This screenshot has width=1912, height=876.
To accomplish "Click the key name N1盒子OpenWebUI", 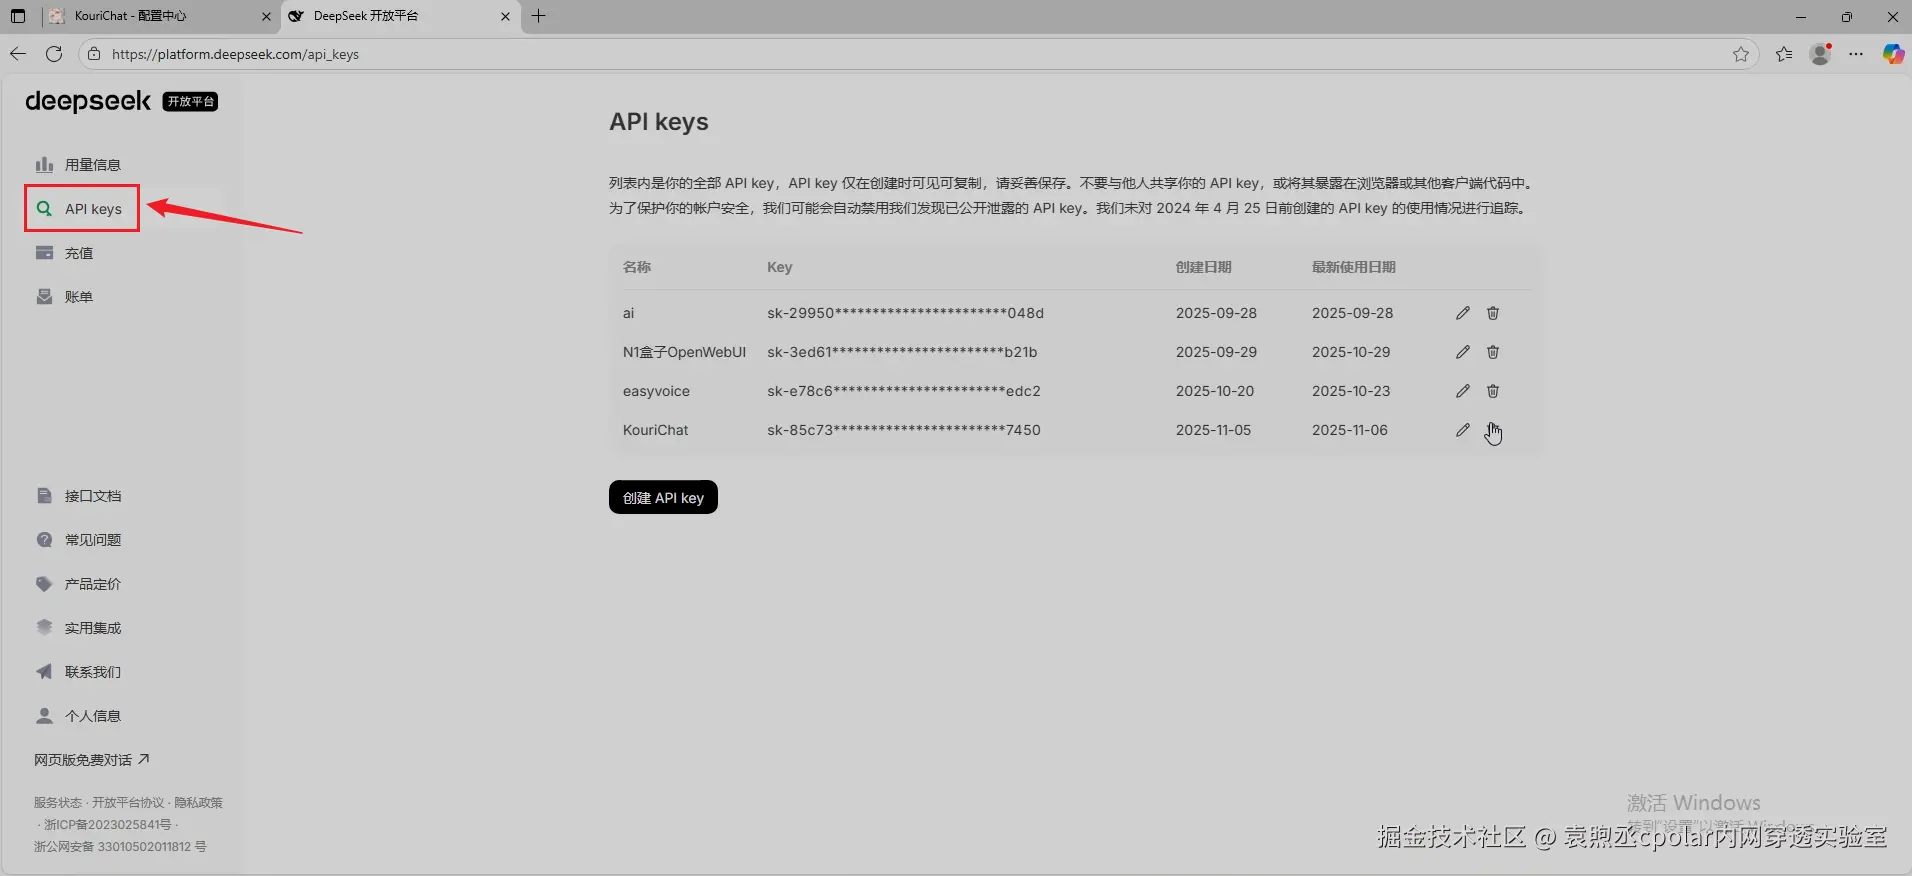I will [684, 352].
